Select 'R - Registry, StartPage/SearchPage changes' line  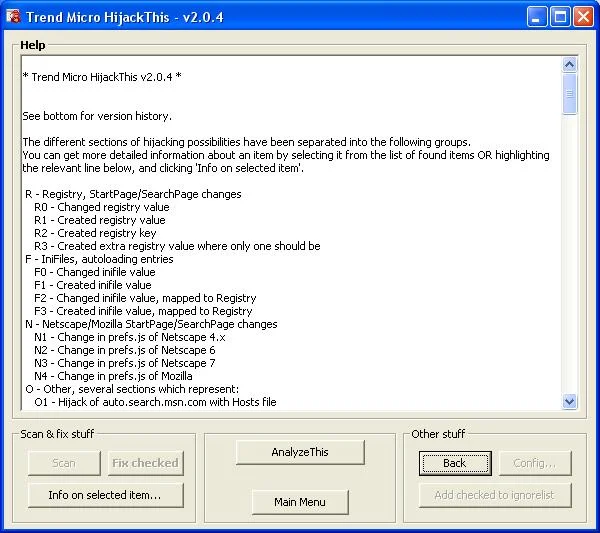(133, 194)
